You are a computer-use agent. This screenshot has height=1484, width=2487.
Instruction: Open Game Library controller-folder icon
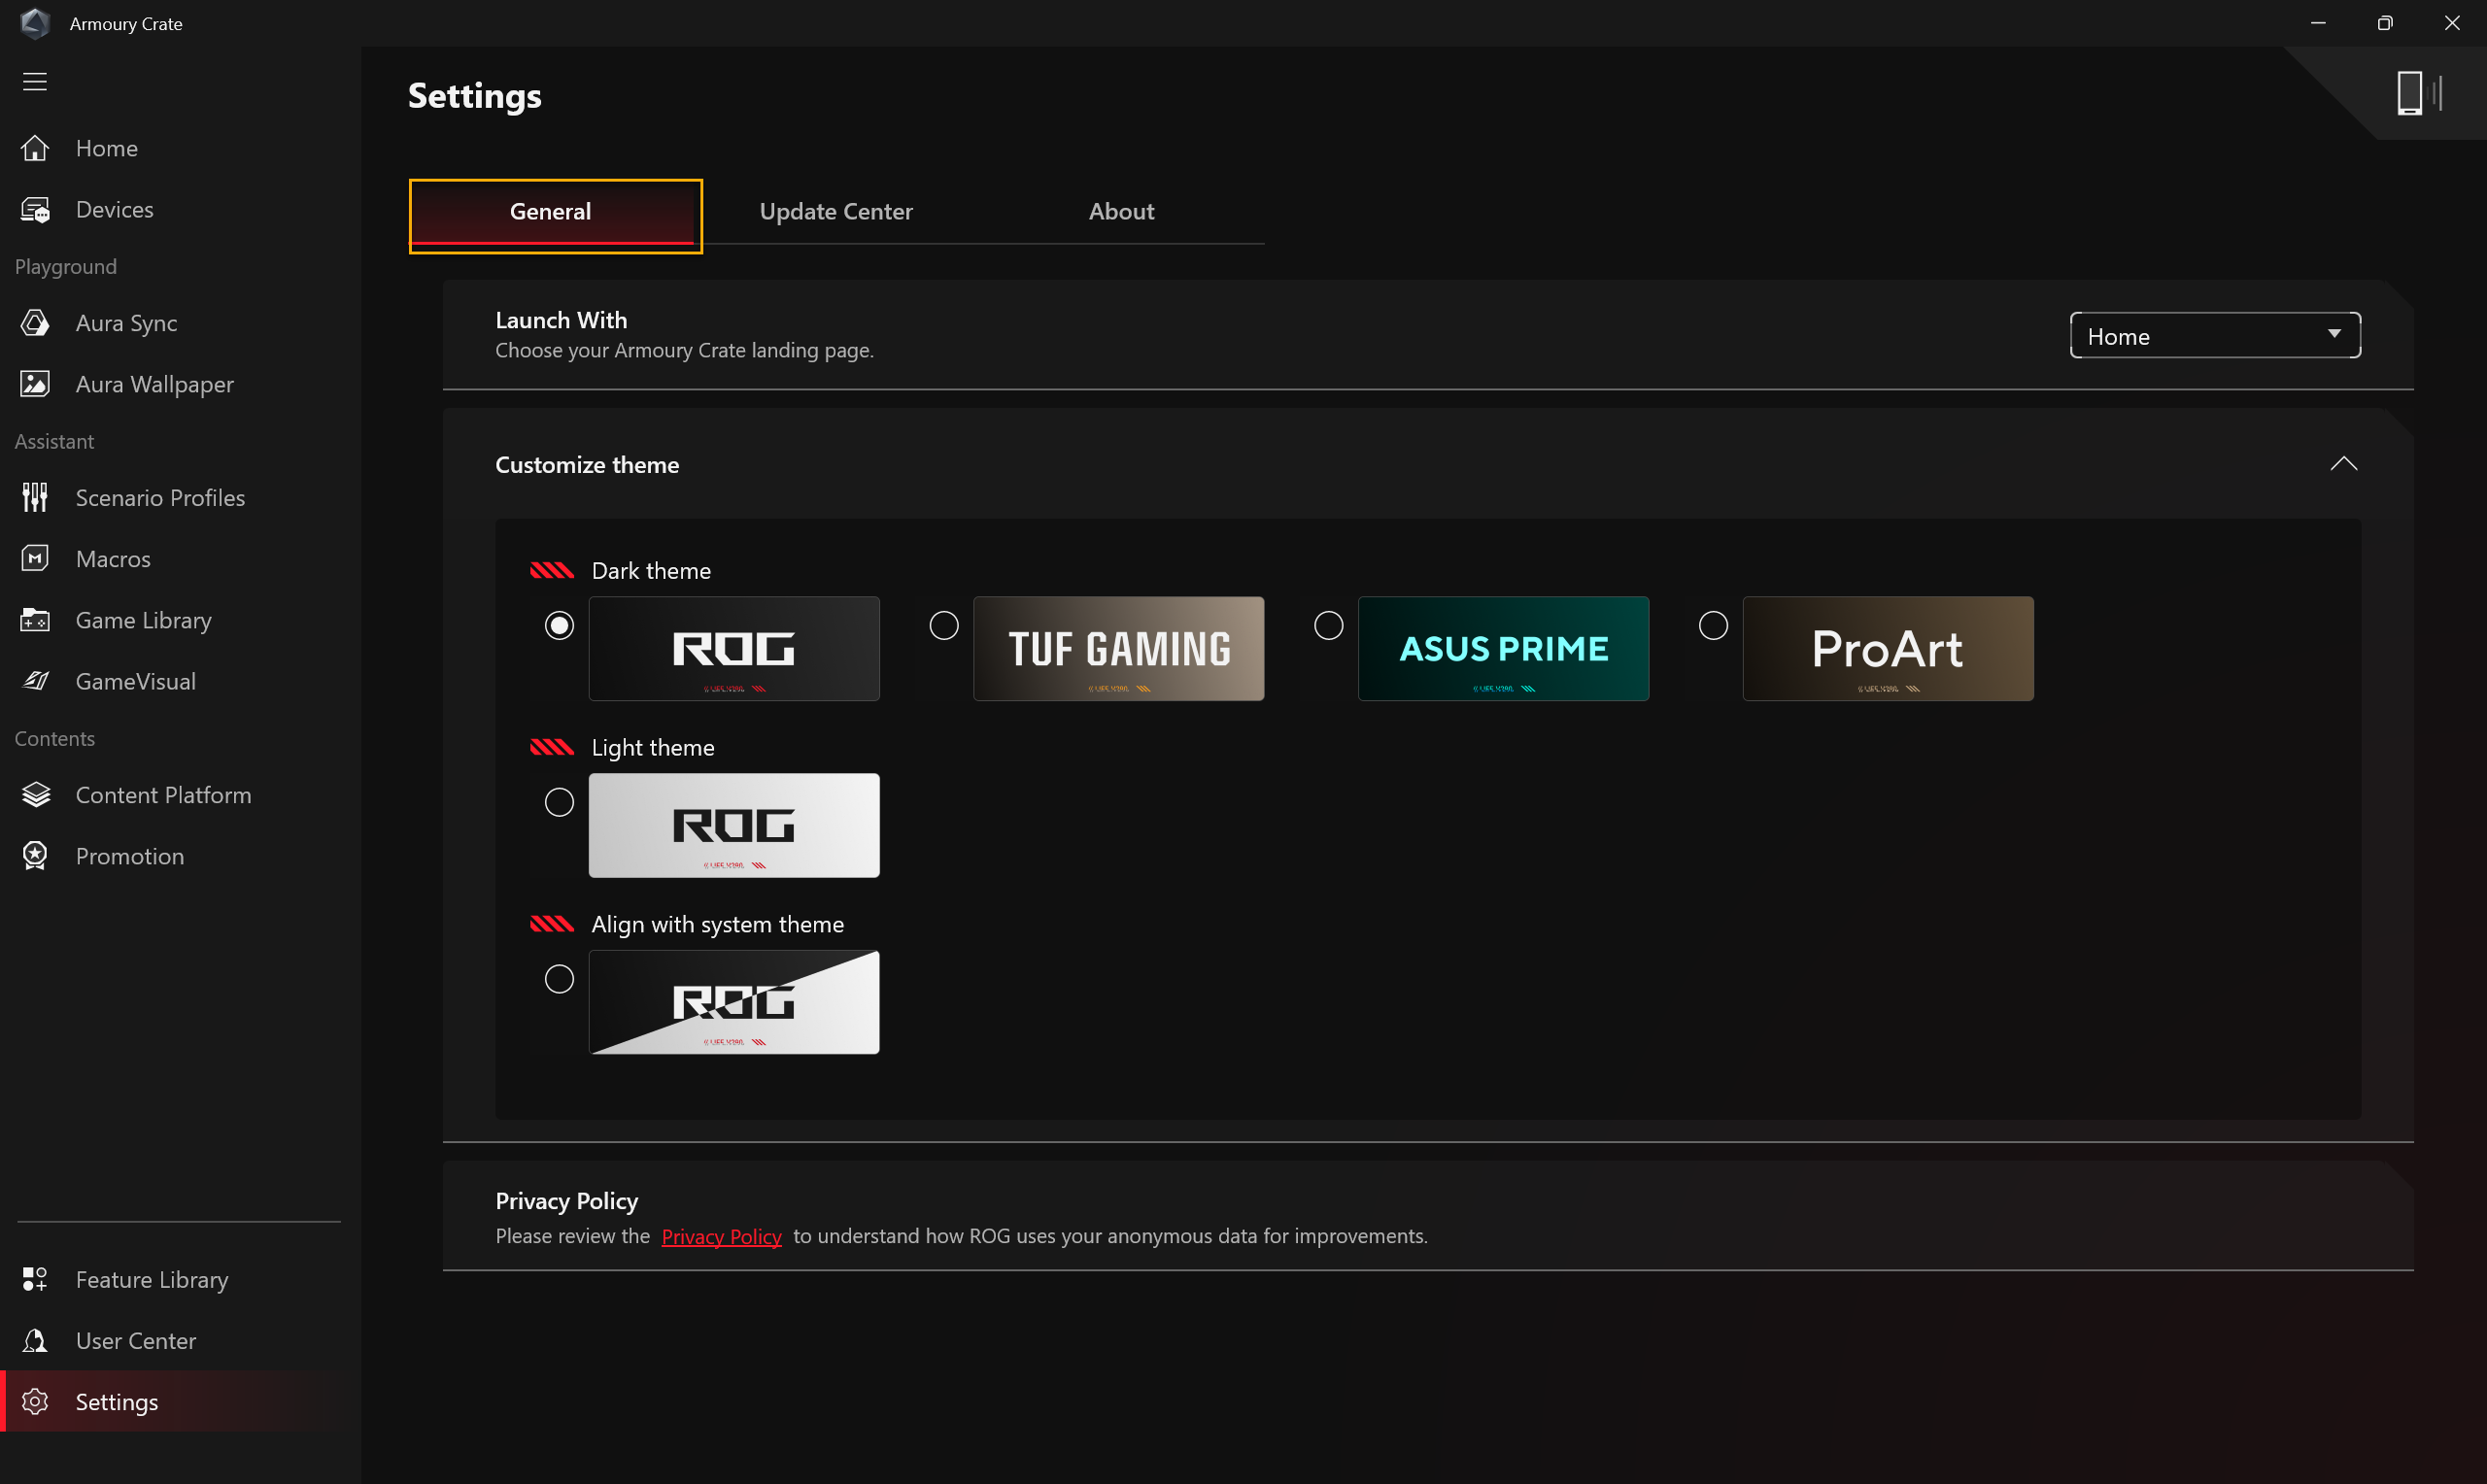35,620
